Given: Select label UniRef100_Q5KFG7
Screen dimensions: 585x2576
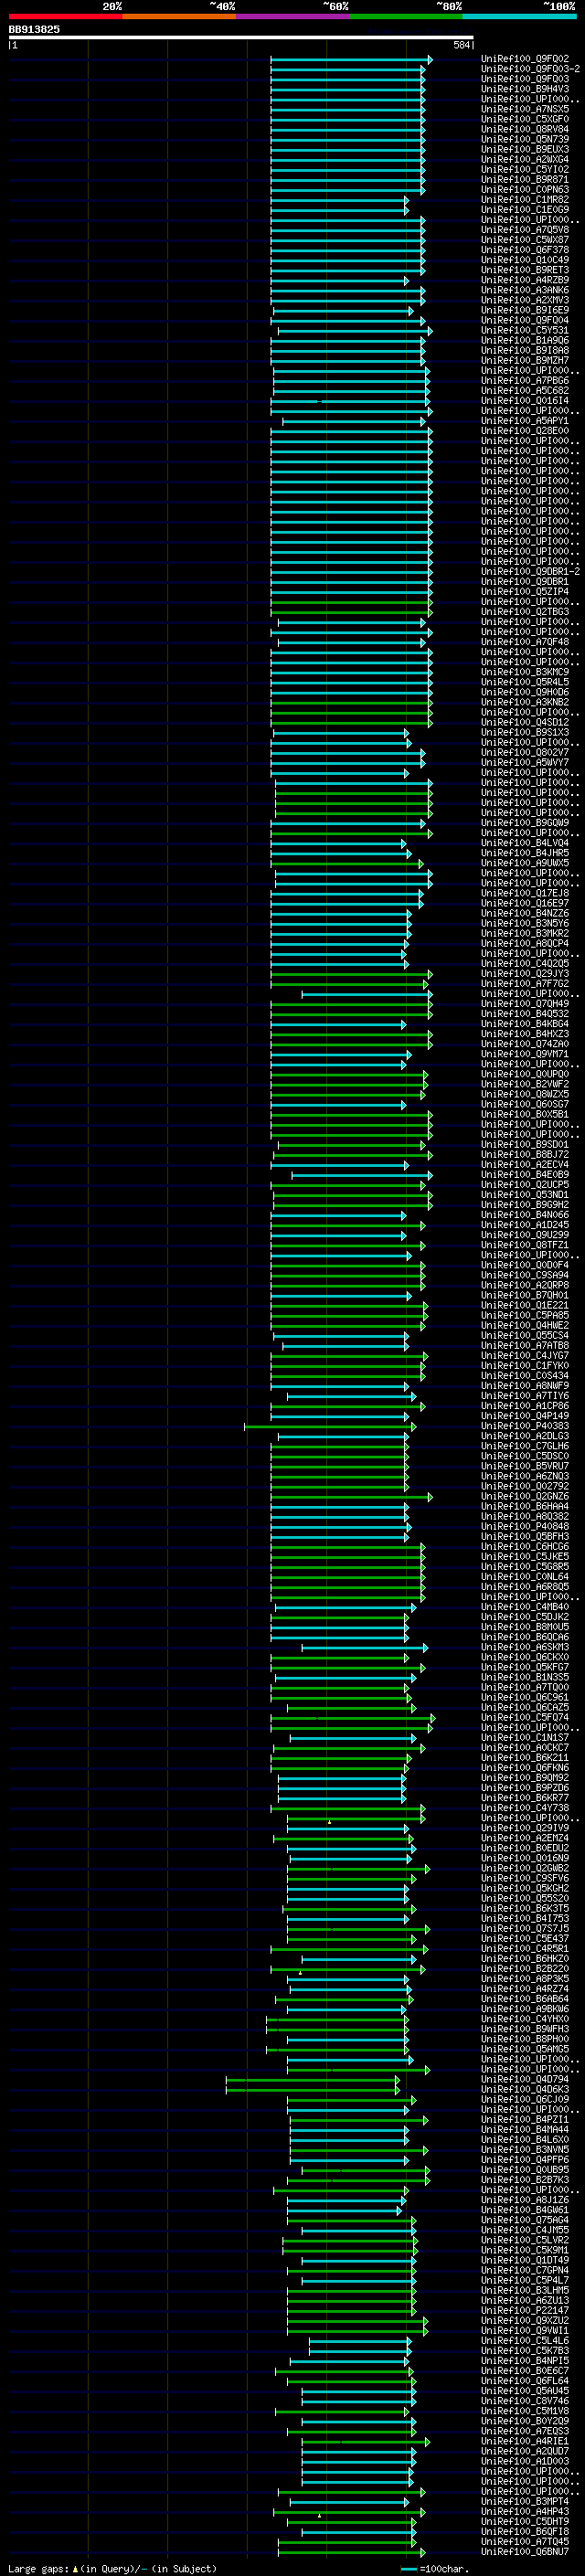Looking at the screenshot, I should click(x=525, y=1667).
